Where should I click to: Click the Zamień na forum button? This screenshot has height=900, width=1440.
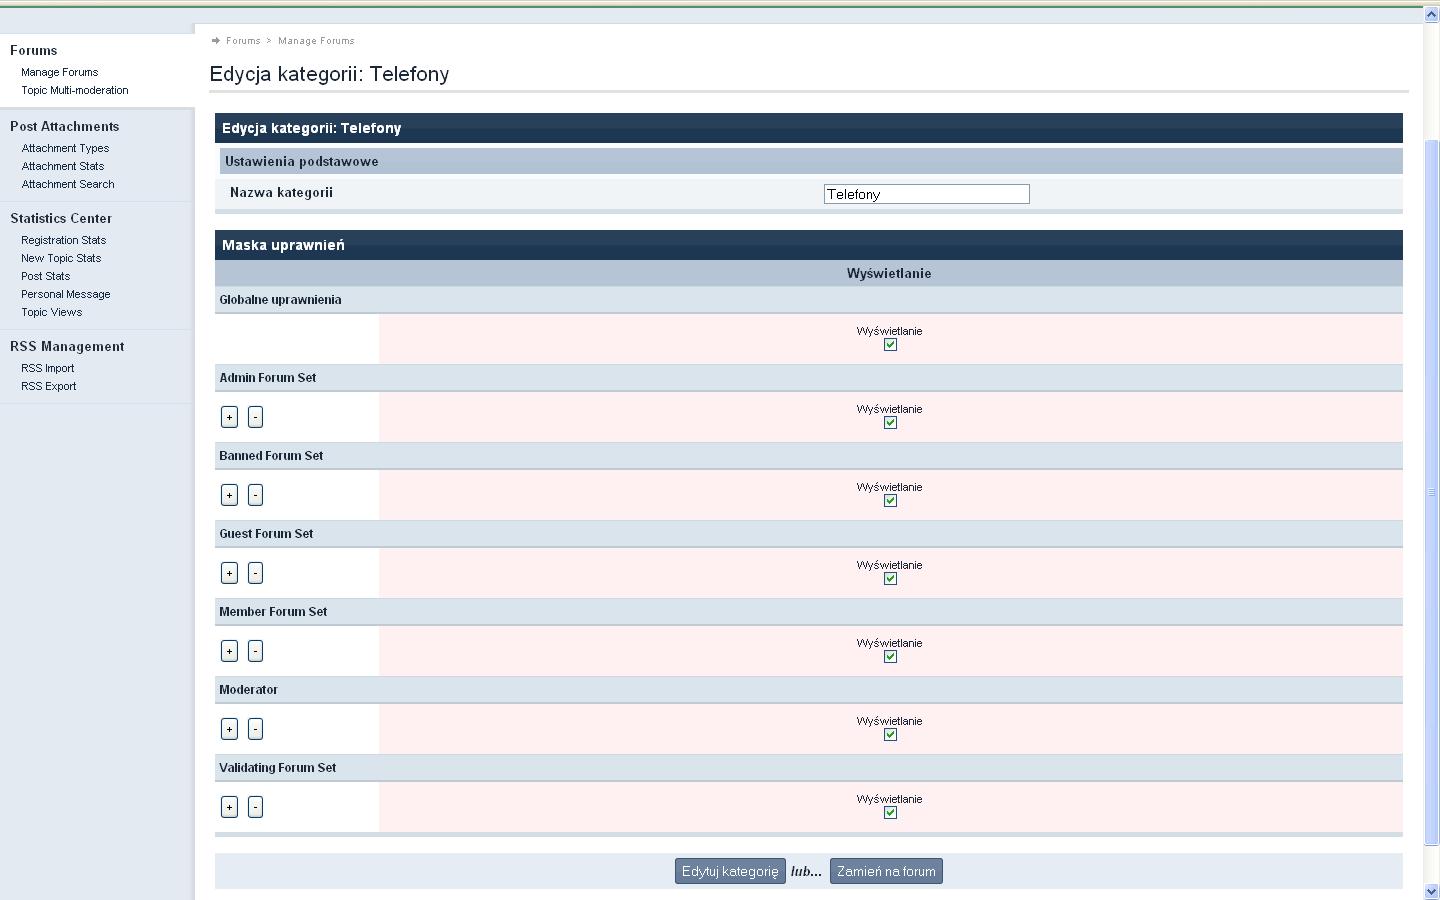886,871
